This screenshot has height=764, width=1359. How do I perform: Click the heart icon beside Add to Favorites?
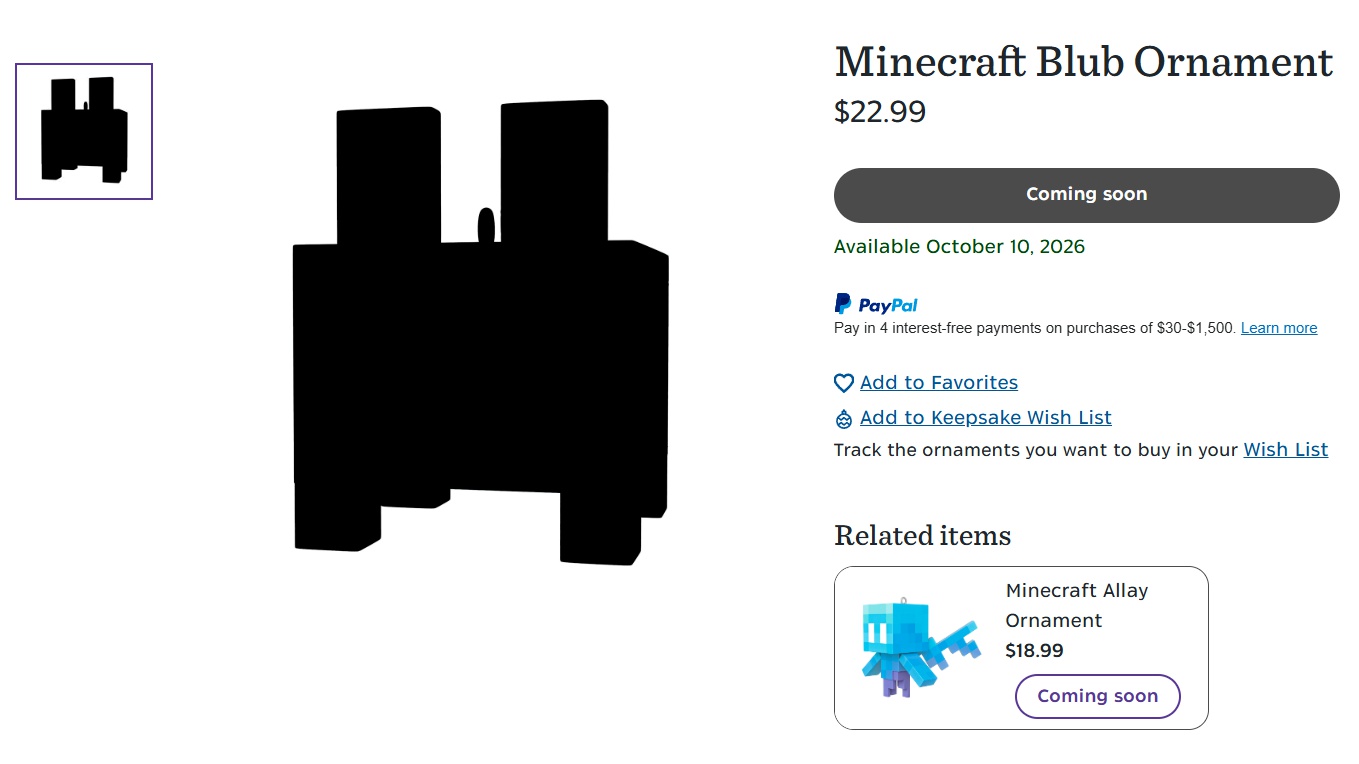click(x=844, y=383)
